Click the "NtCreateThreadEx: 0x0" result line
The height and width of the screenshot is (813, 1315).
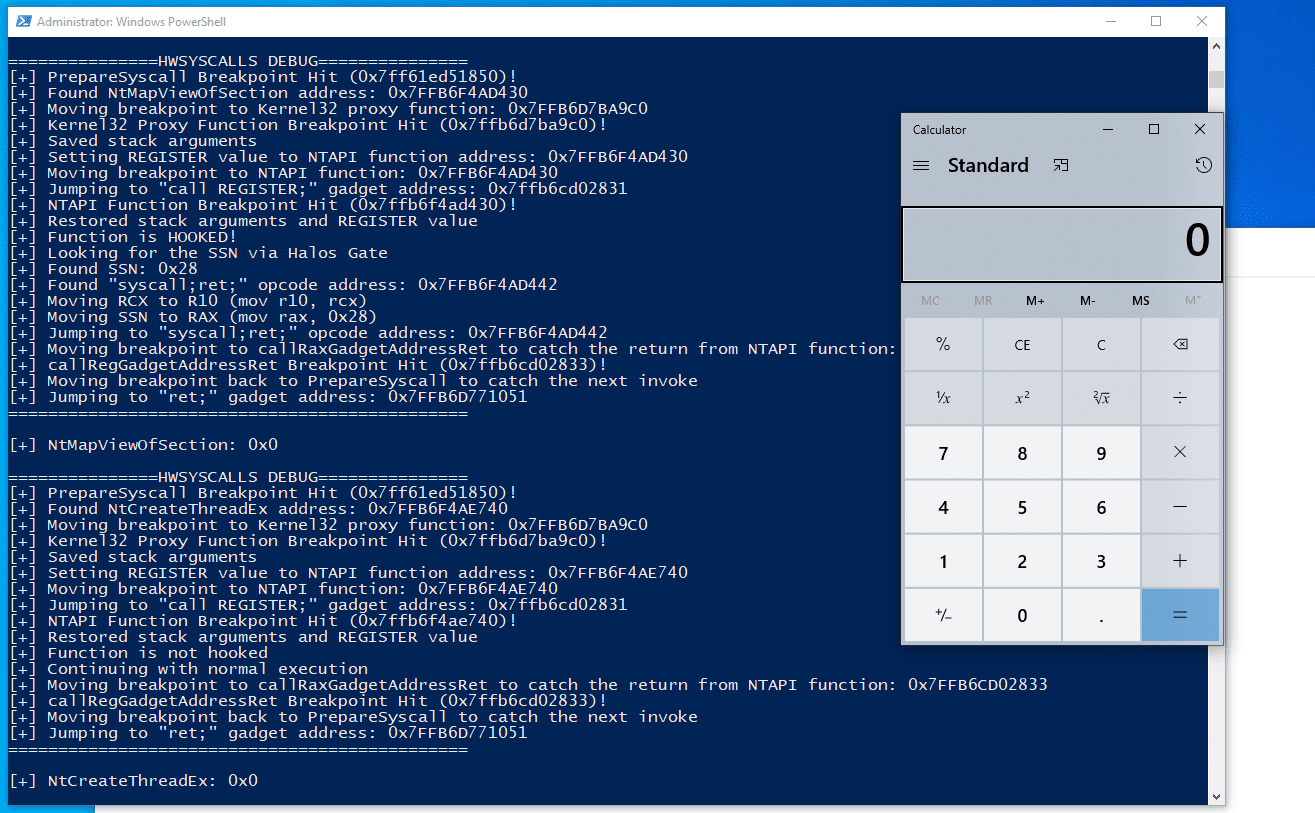133,781
